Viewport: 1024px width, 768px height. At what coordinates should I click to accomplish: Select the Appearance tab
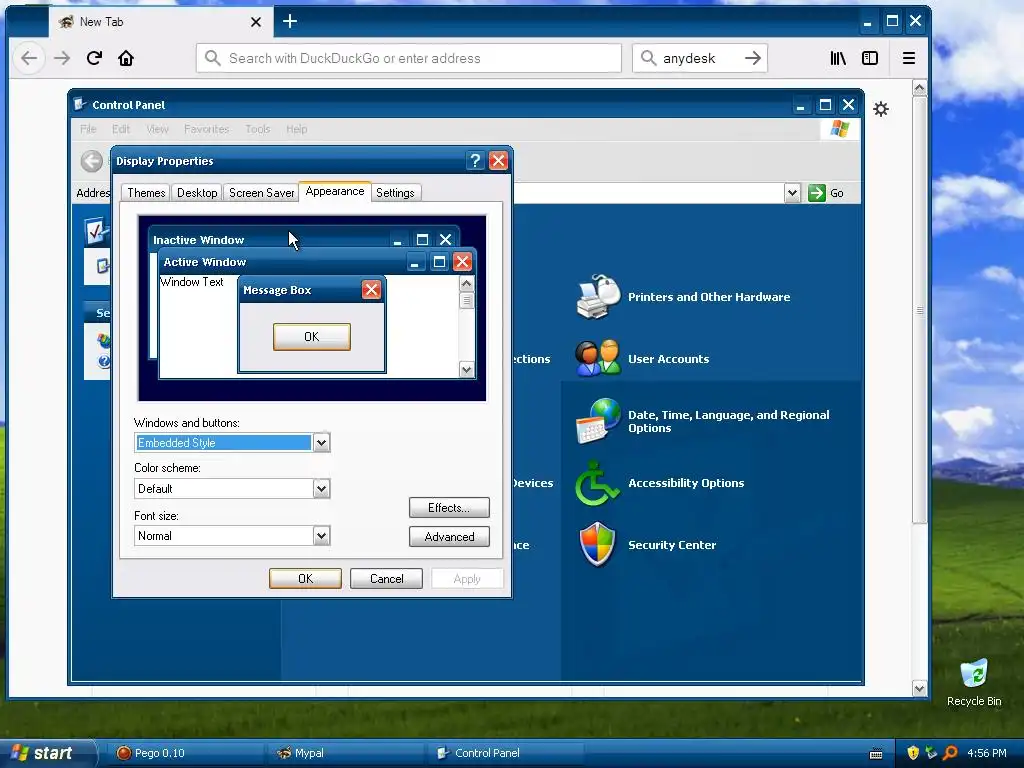click(335, 191)
